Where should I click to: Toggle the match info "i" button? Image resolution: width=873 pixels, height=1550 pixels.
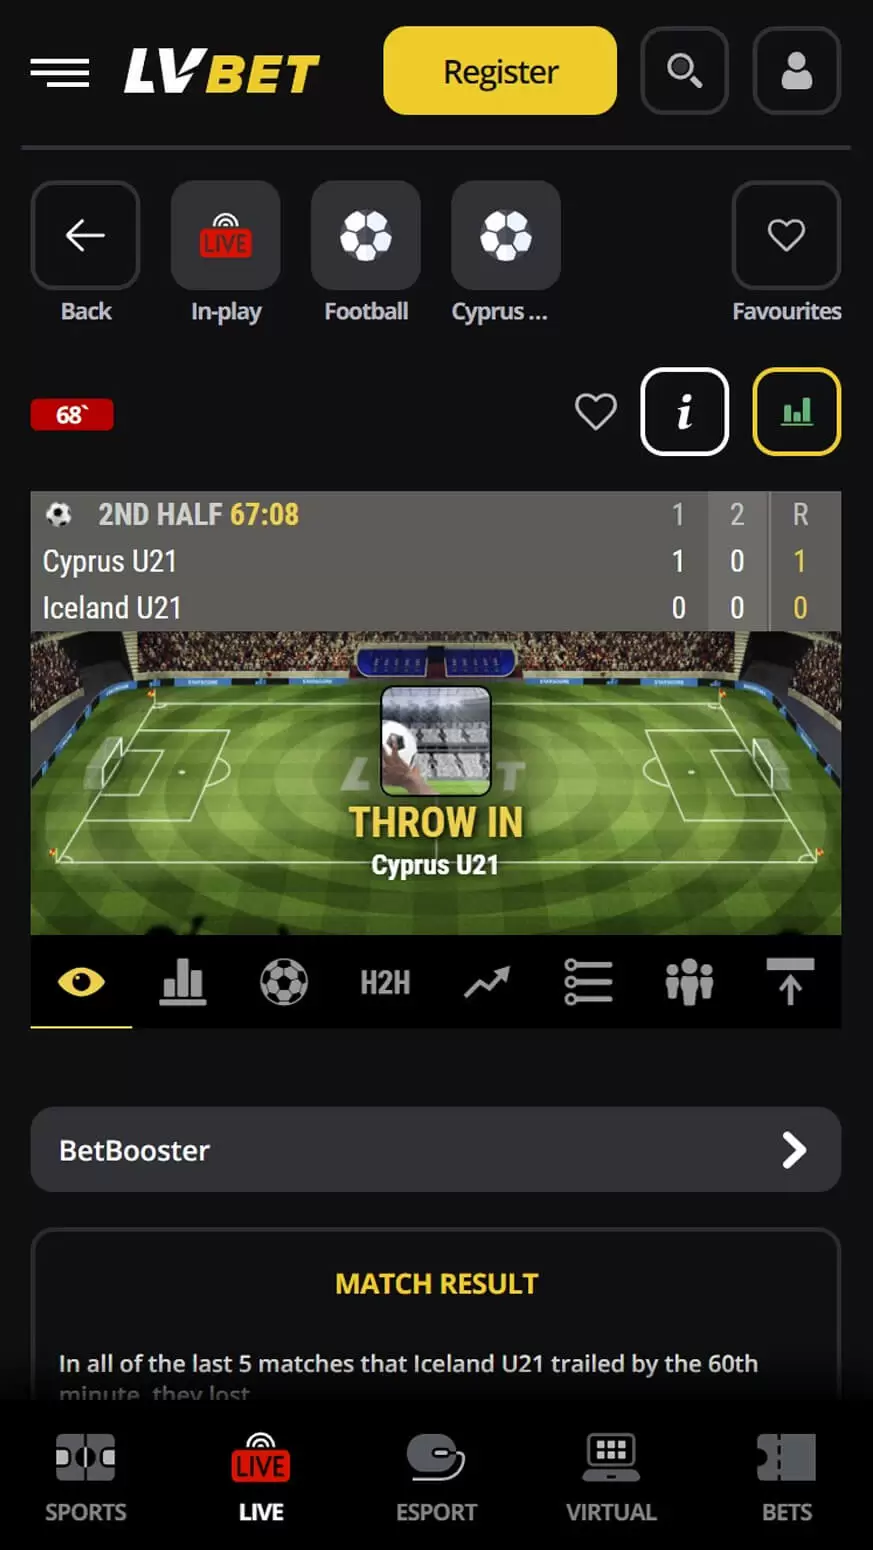pos(684,411)
